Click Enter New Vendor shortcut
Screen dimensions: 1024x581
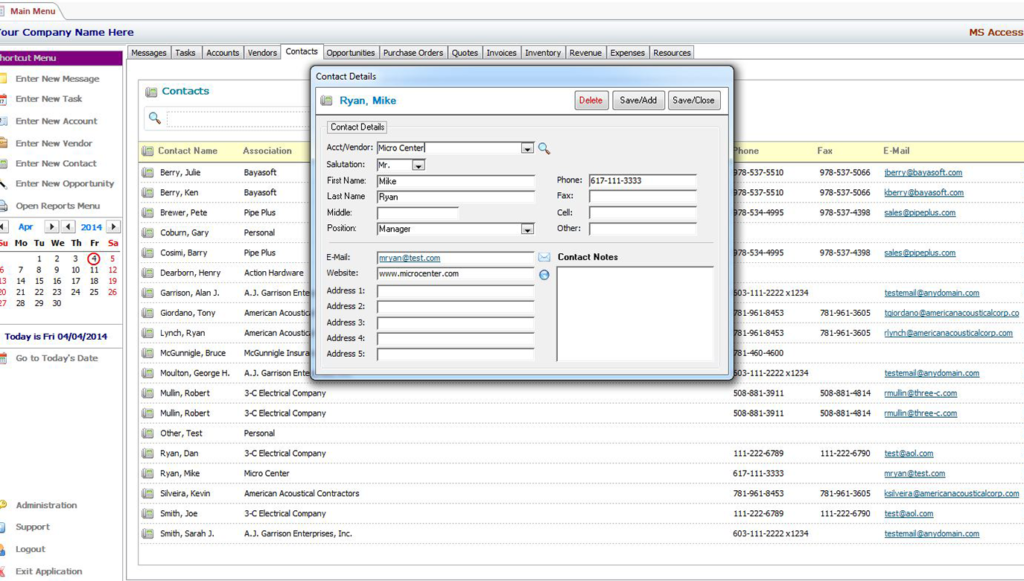click(x=54, y=144)
